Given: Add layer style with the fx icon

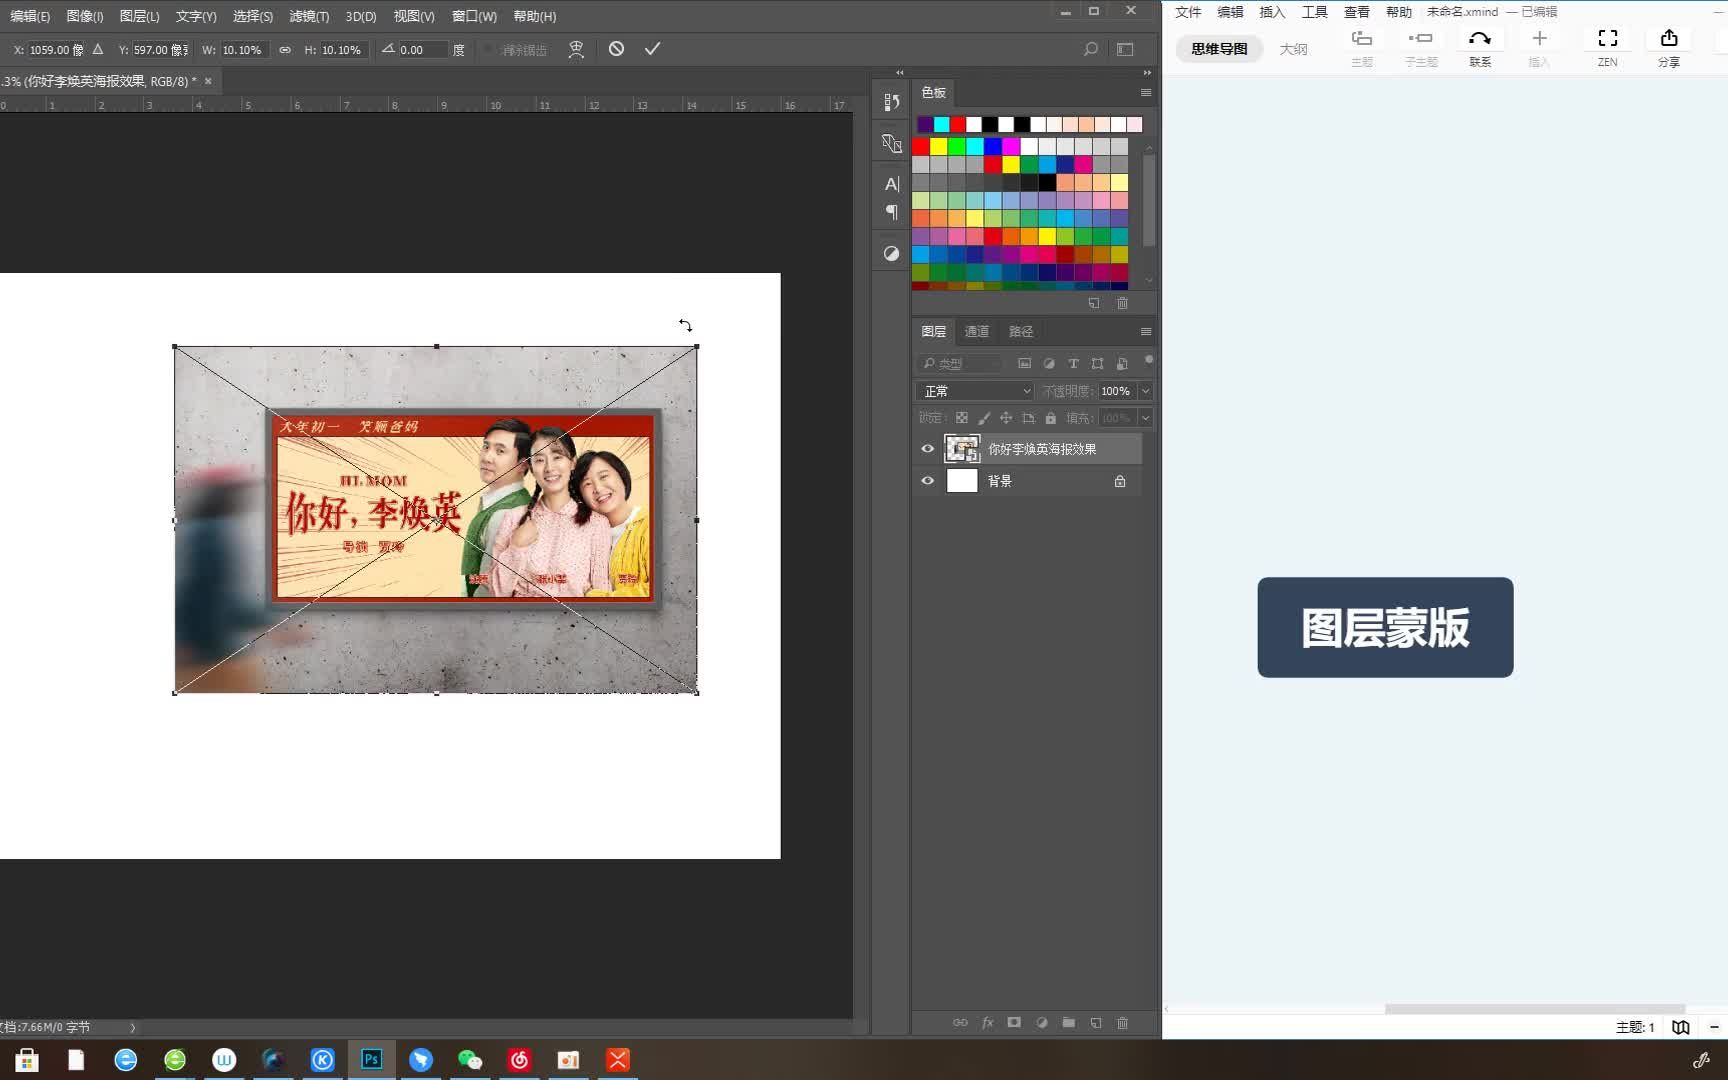Looking at the screenshot, I should pos(987,1023).
